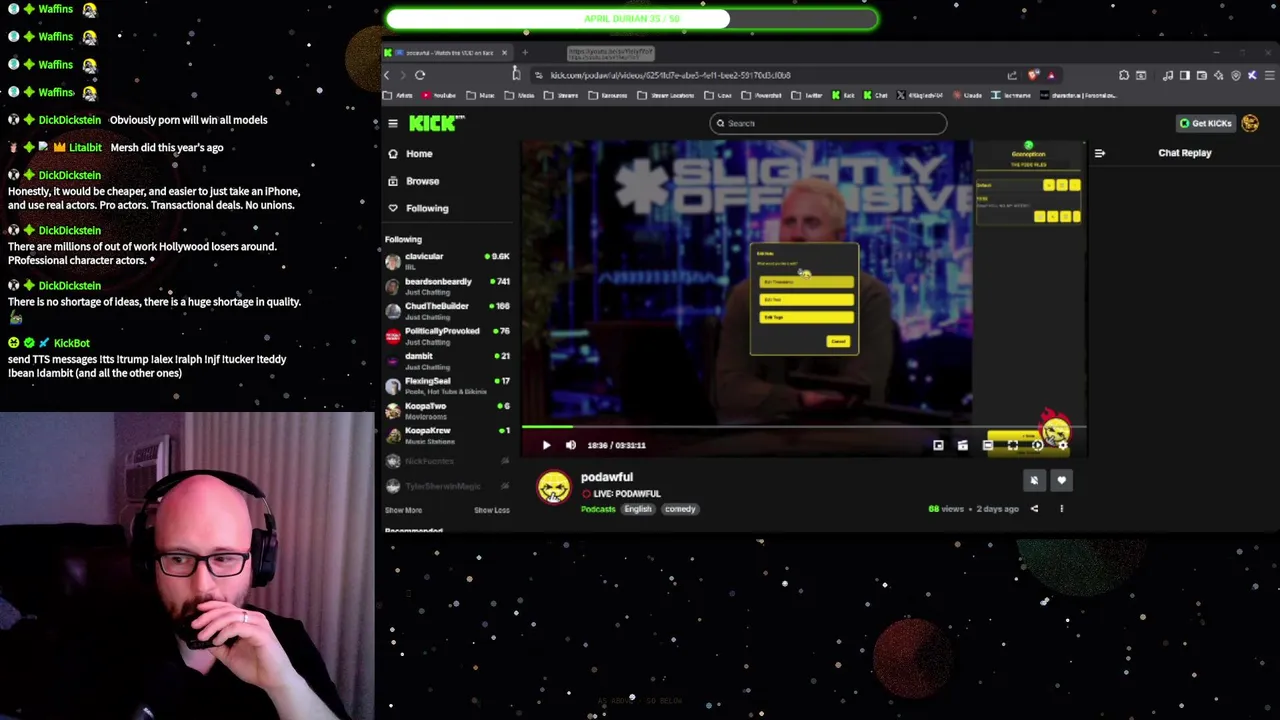Create a clip from the video player

(962, 445)
